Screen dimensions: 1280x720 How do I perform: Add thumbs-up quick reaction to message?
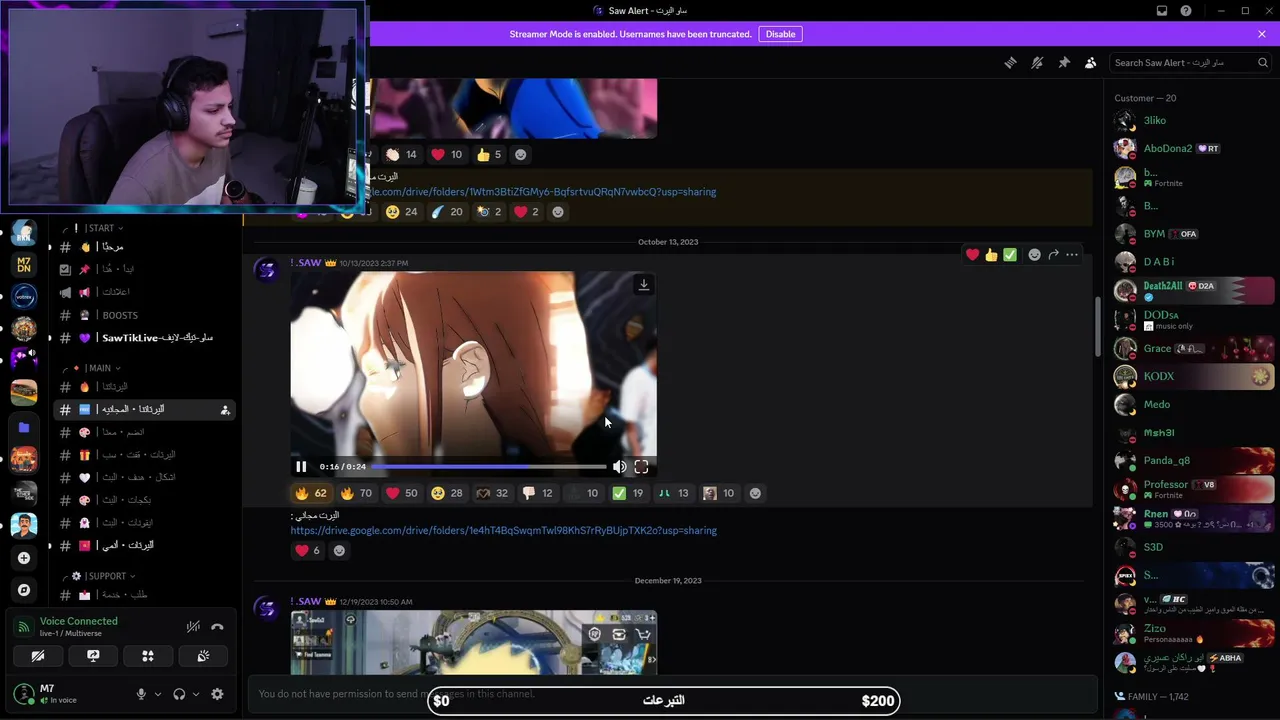point(991,255)
